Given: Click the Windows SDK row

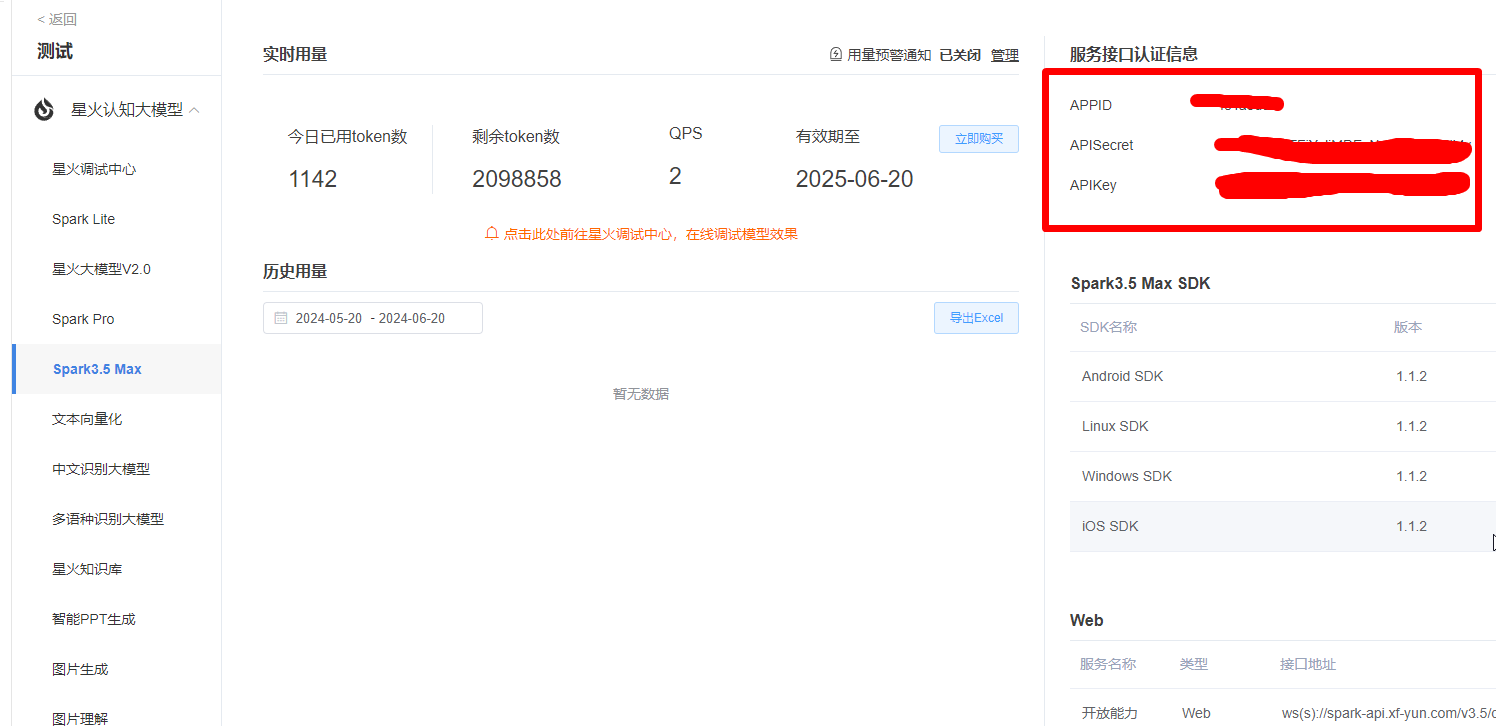Looking at the screenshot, I should [1282, 476].
